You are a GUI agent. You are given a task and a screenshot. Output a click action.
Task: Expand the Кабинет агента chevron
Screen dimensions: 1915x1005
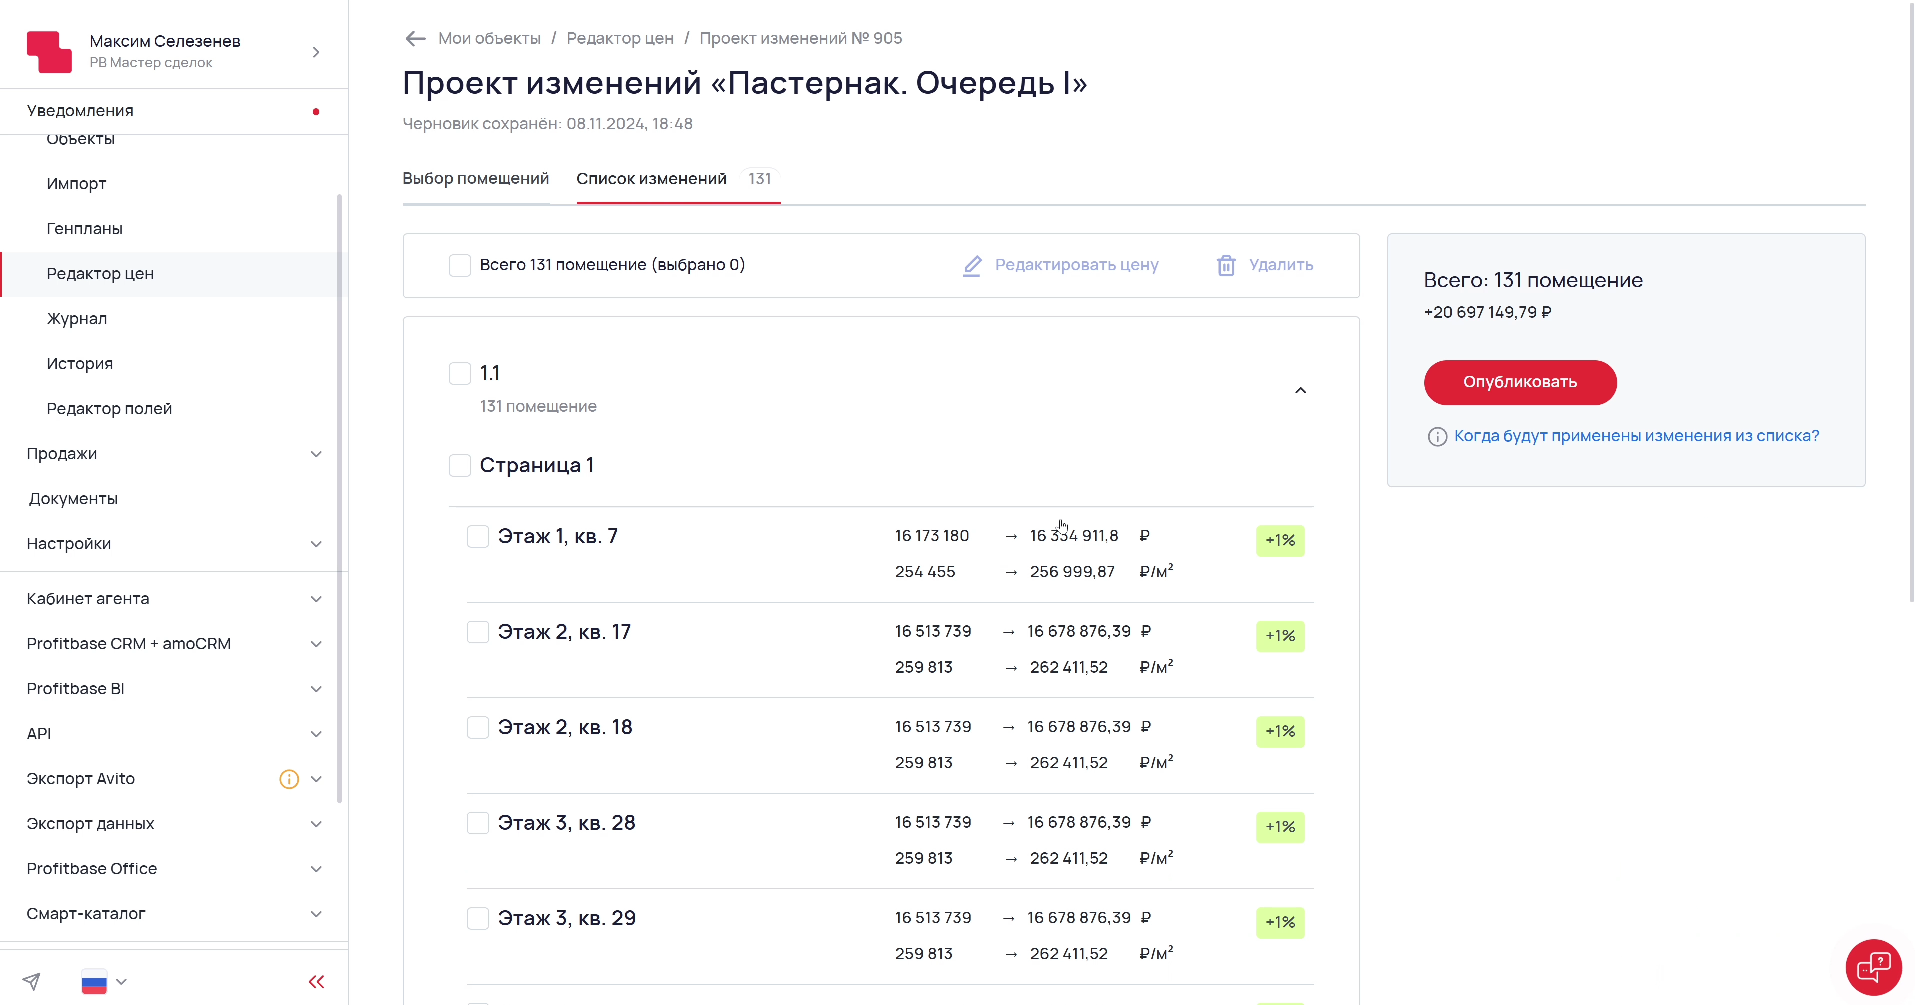(x=316, y=599)
